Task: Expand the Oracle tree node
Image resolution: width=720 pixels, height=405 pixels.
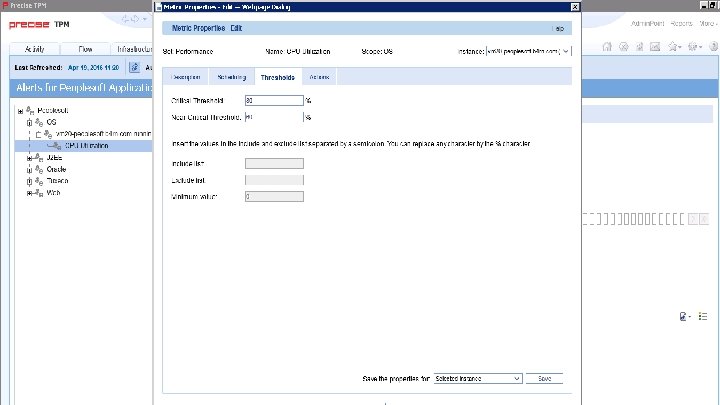Action: (29, 169)
